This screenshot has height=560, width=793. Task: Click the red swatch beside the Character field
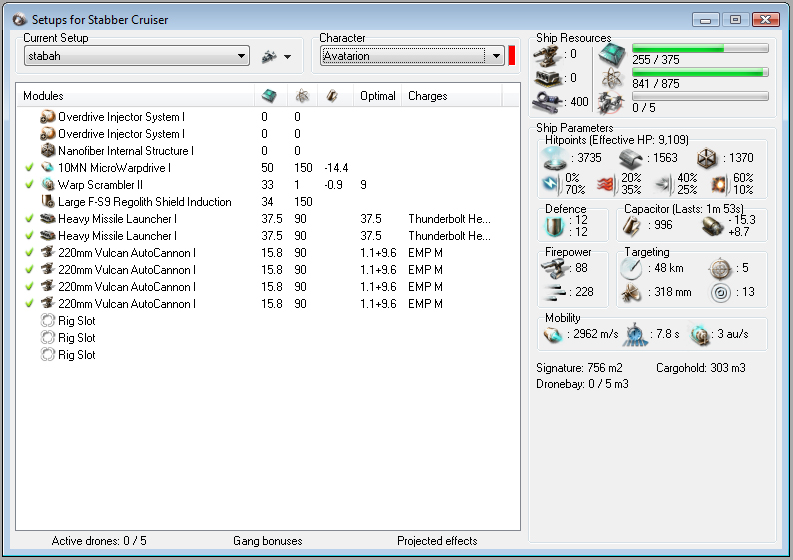point(512,56)
